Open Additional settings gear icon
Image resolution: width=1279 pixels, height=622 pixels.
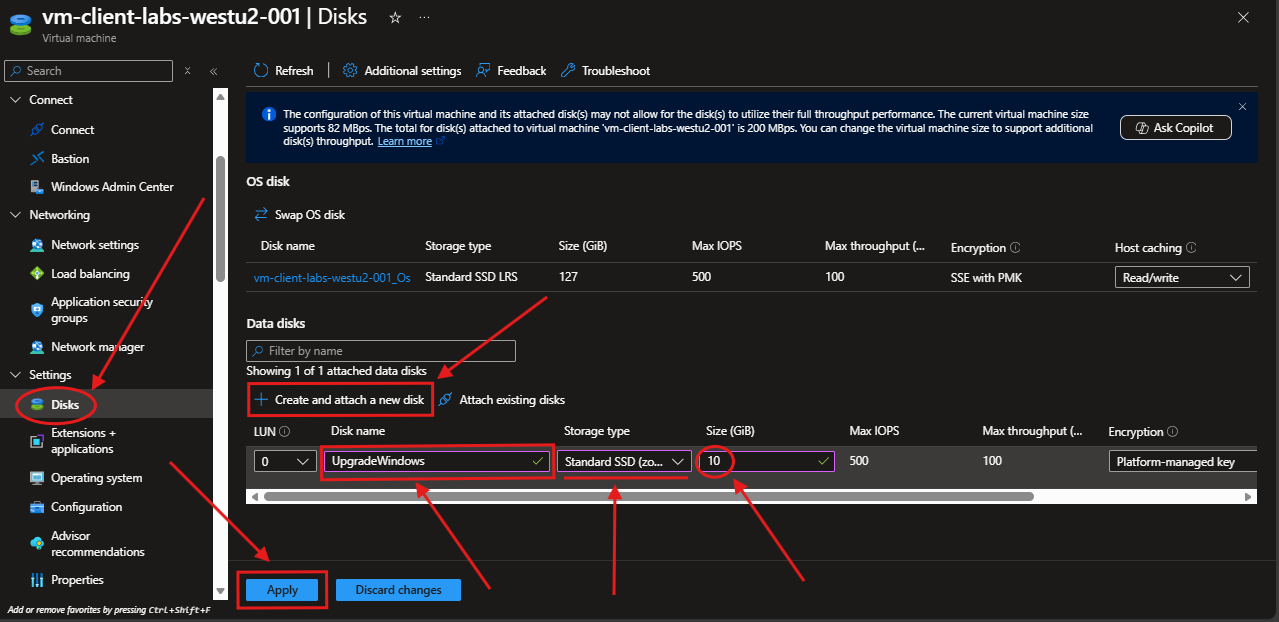350,71
